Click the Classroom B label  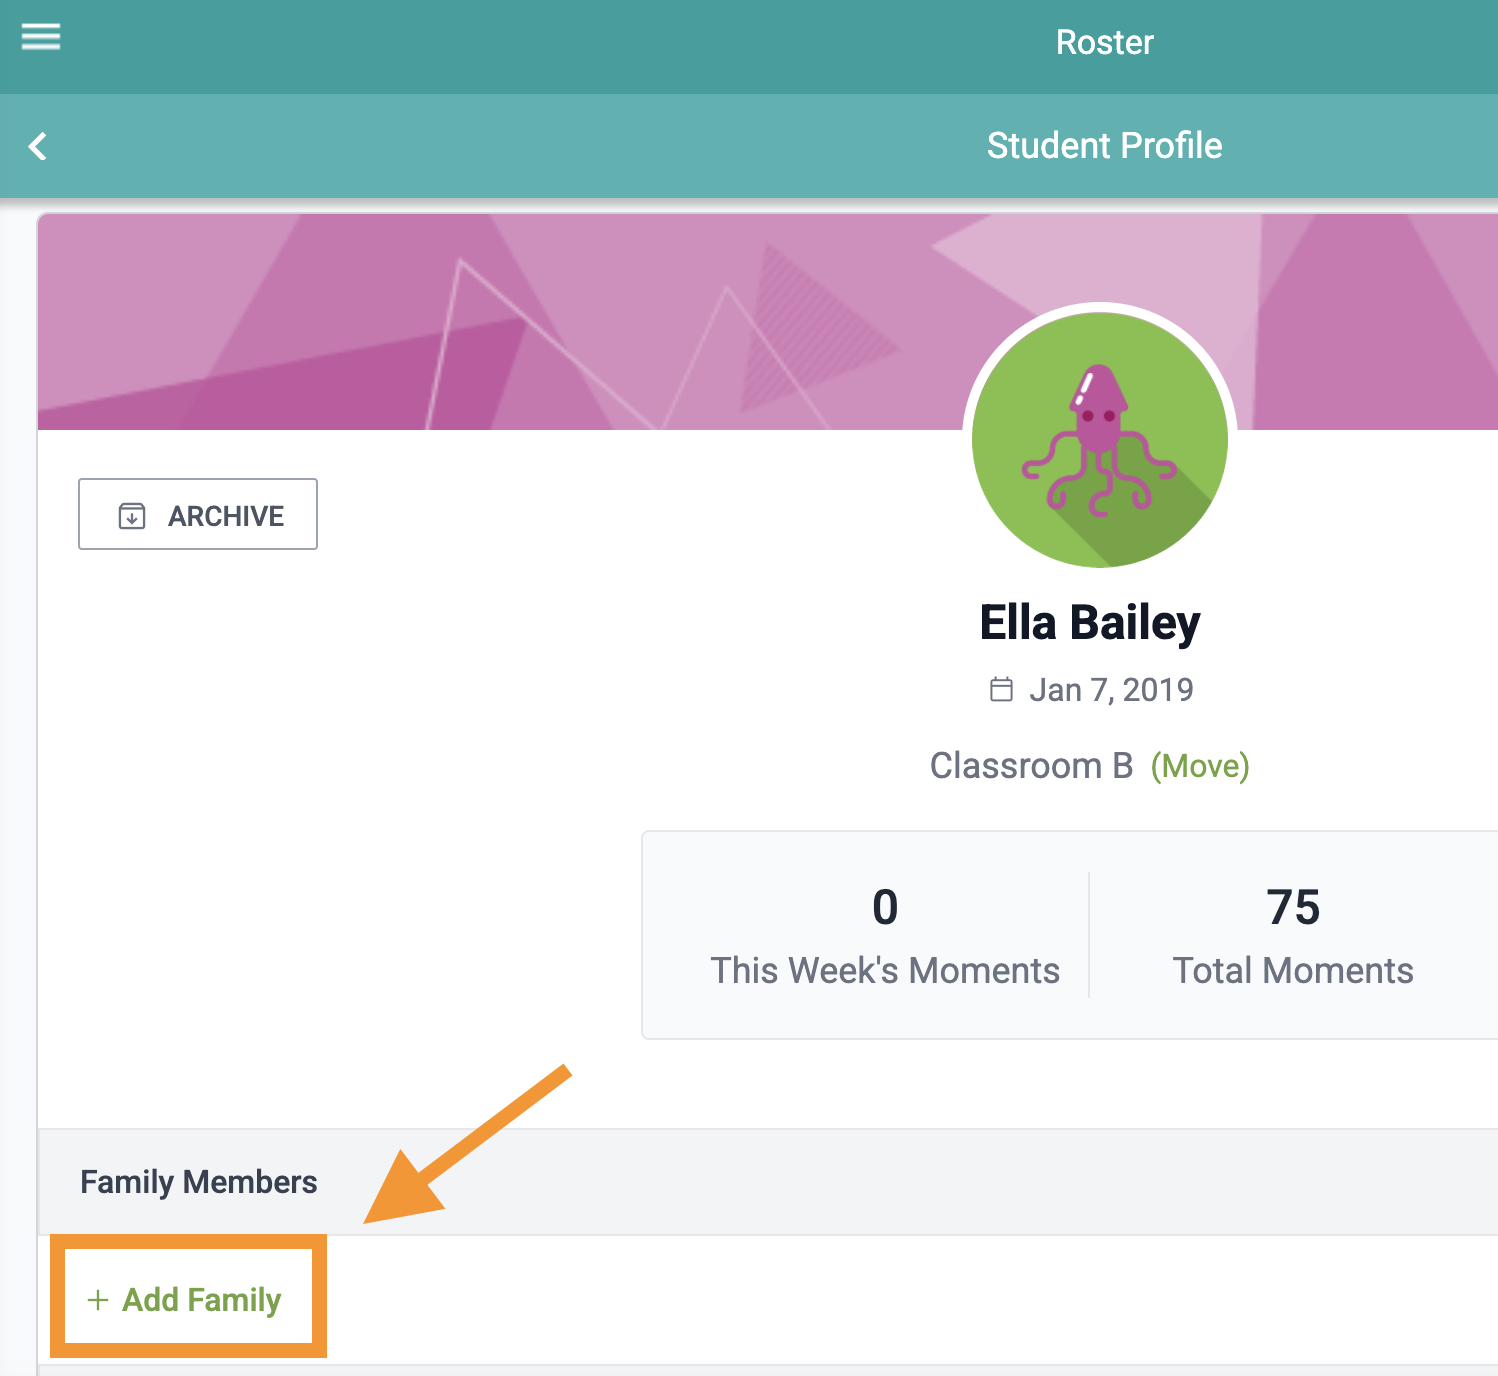pyautogui.click(x=1031, y=766)
